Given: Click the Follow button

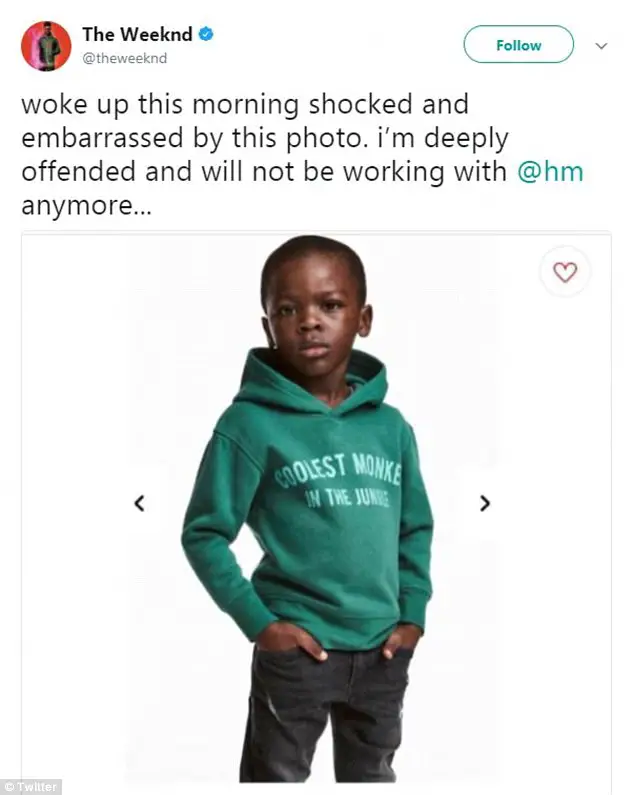Looking at the screenshot, I should pos(518,45).
